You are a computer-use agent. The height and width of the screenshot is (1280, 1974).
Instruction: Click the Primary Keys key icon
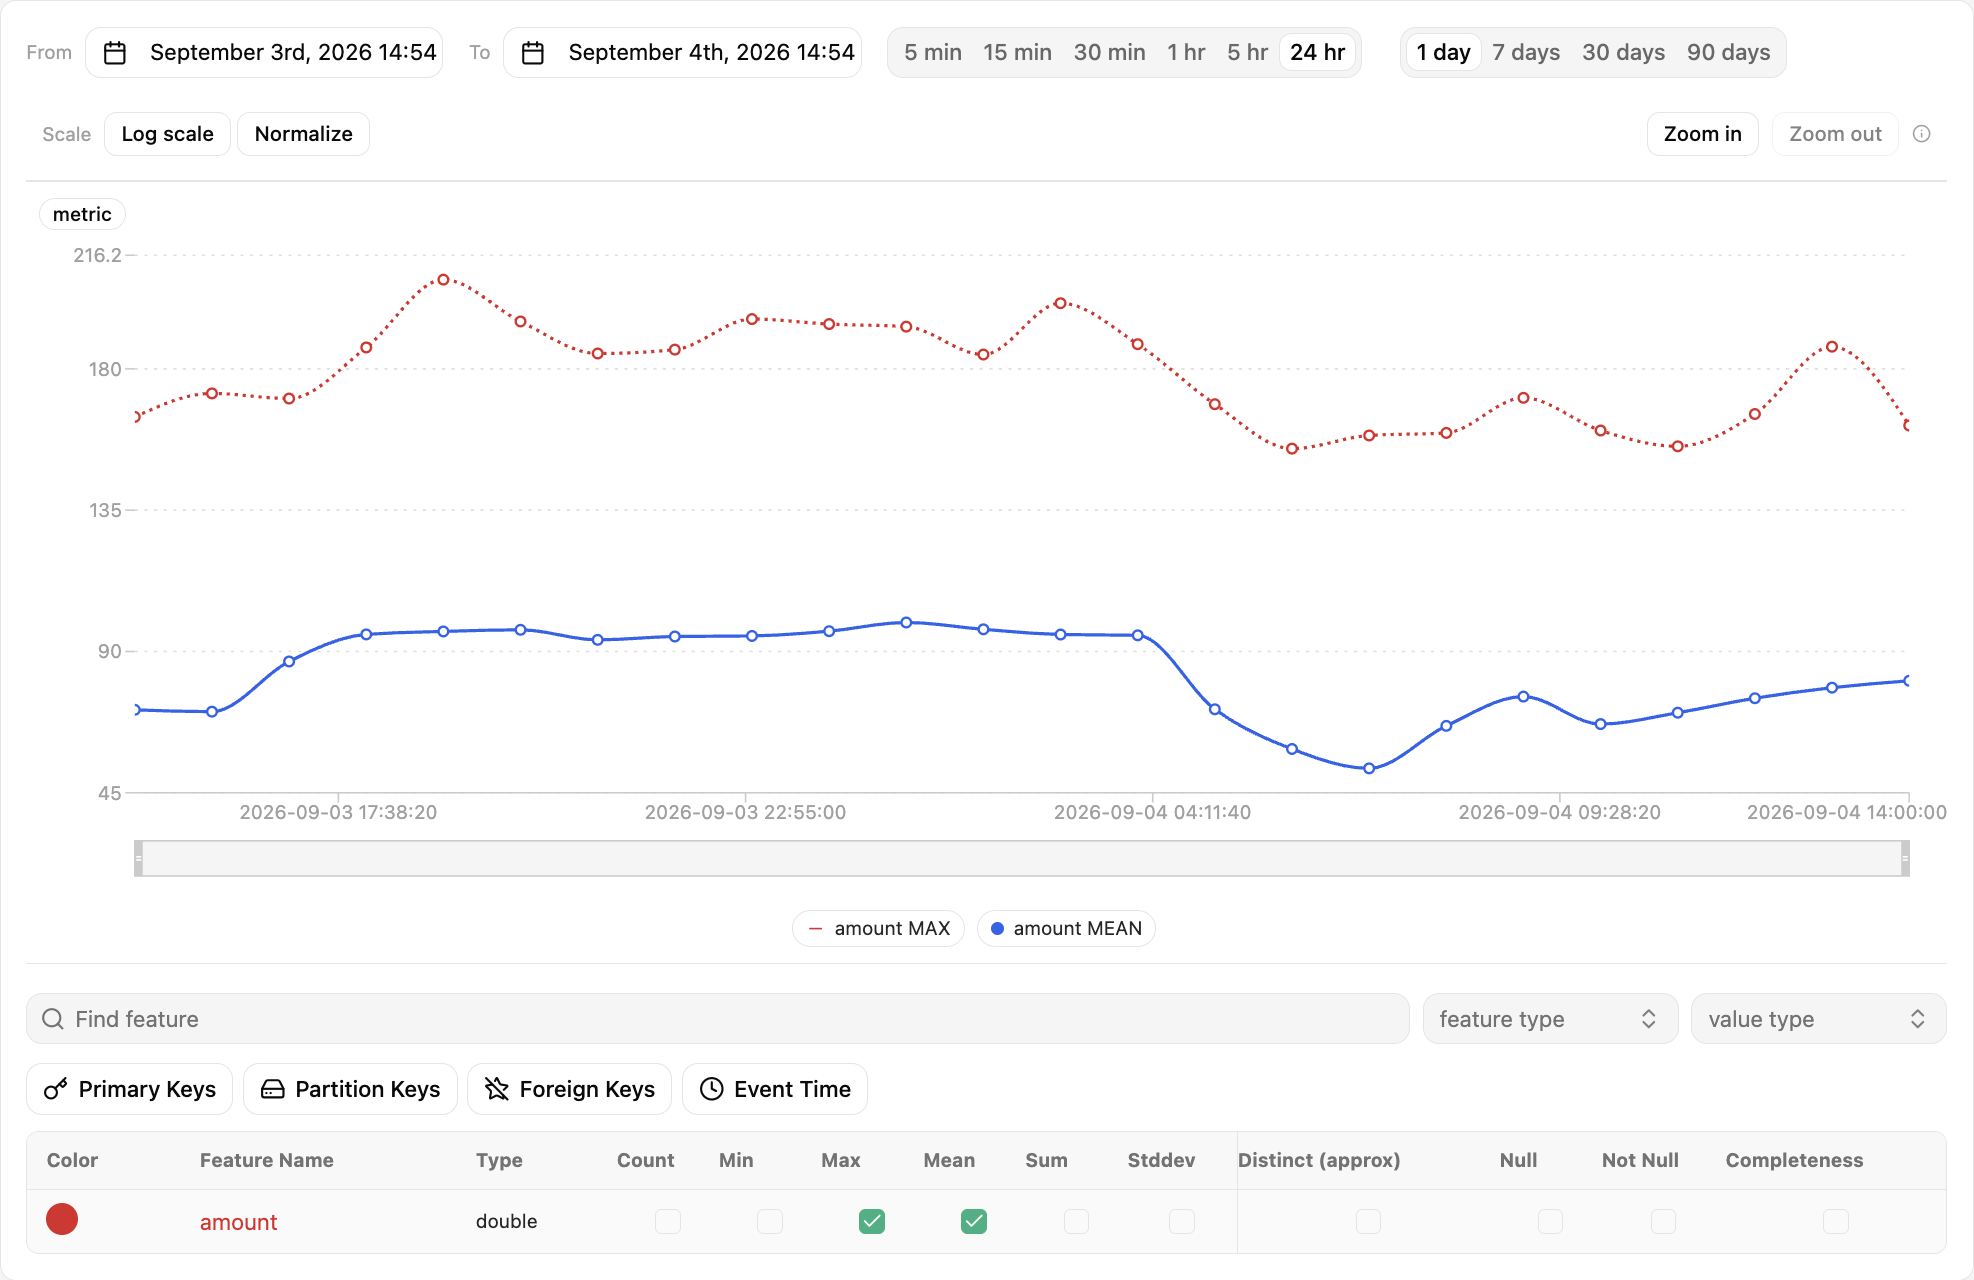point(56,1089)
